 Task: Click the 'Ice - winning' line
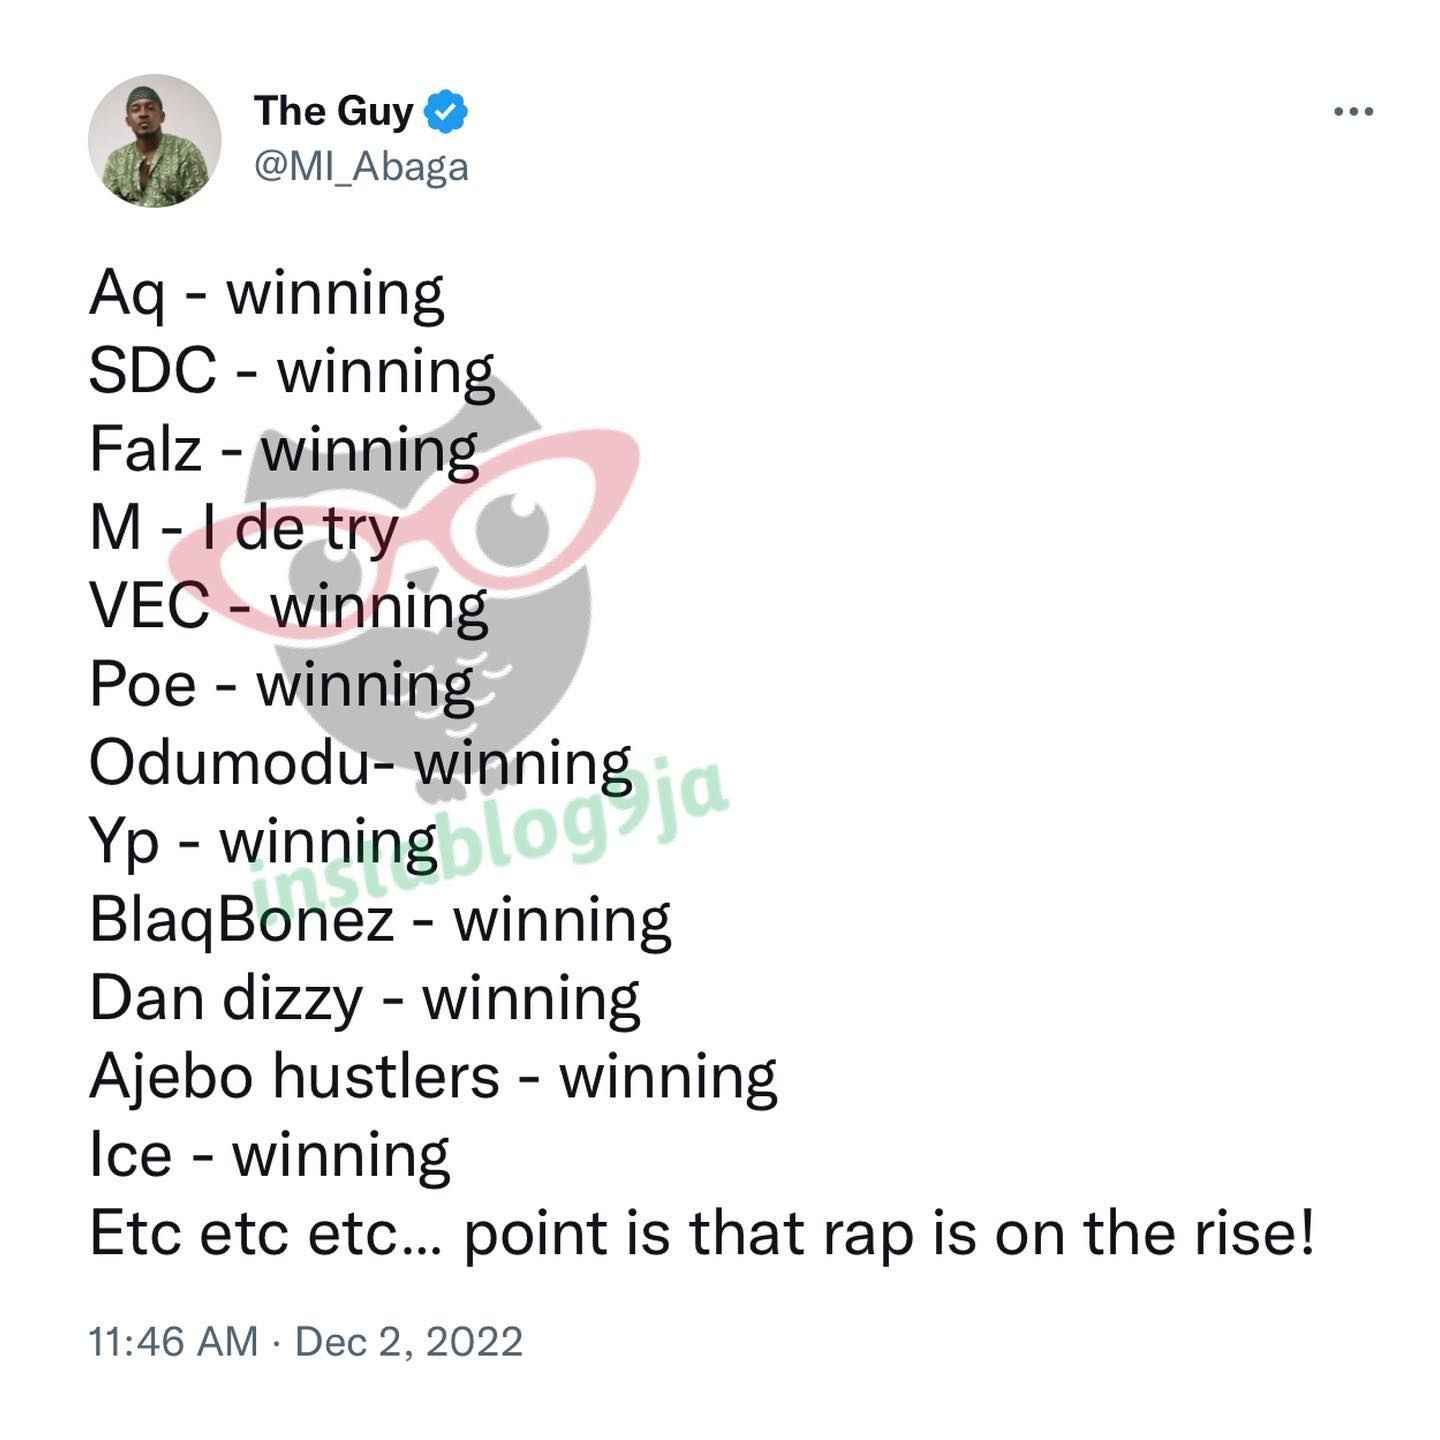tap(270, 1155)
